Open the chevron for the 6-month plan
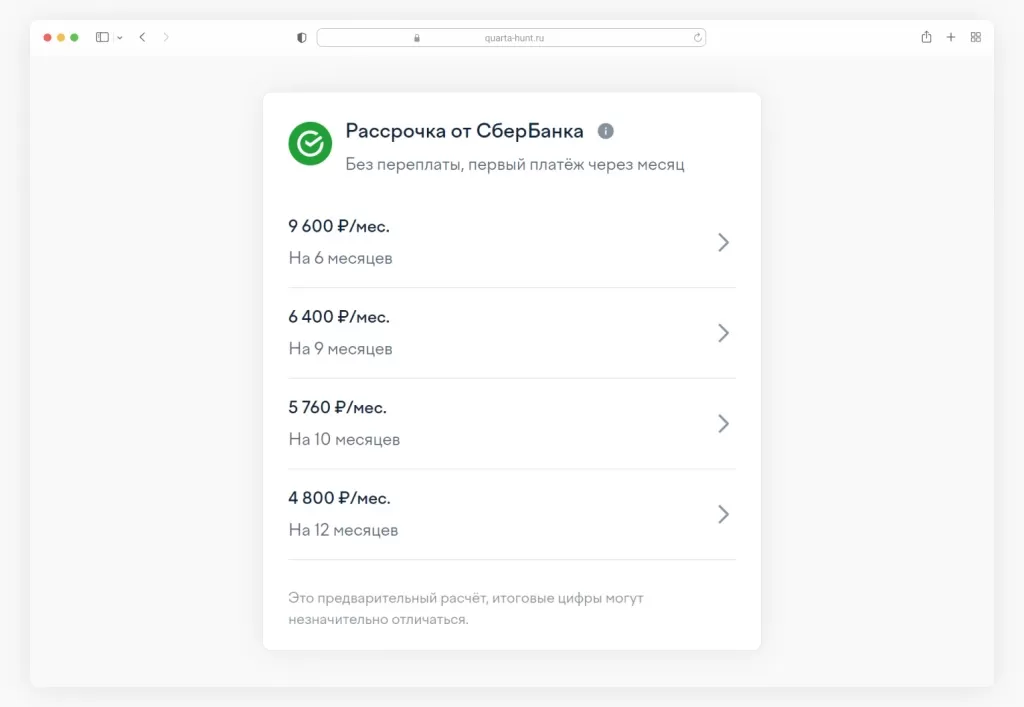1024x707 pixels. click(724, 242)
